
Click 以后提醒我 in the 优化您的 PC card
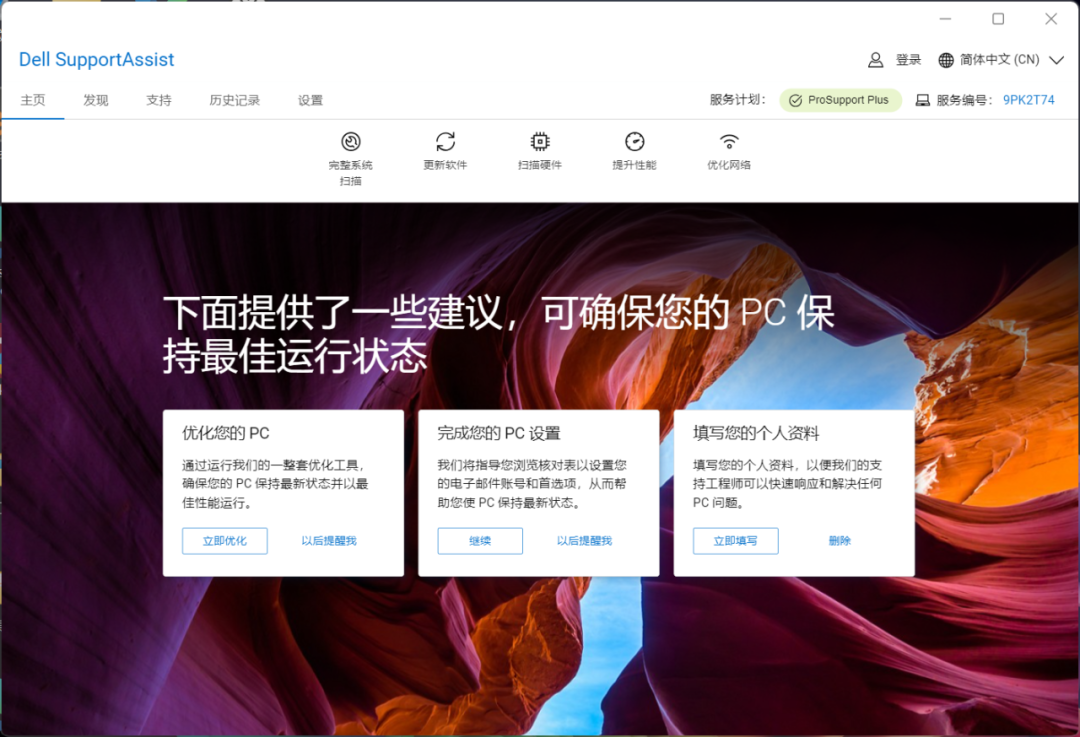tap(329, 541)
